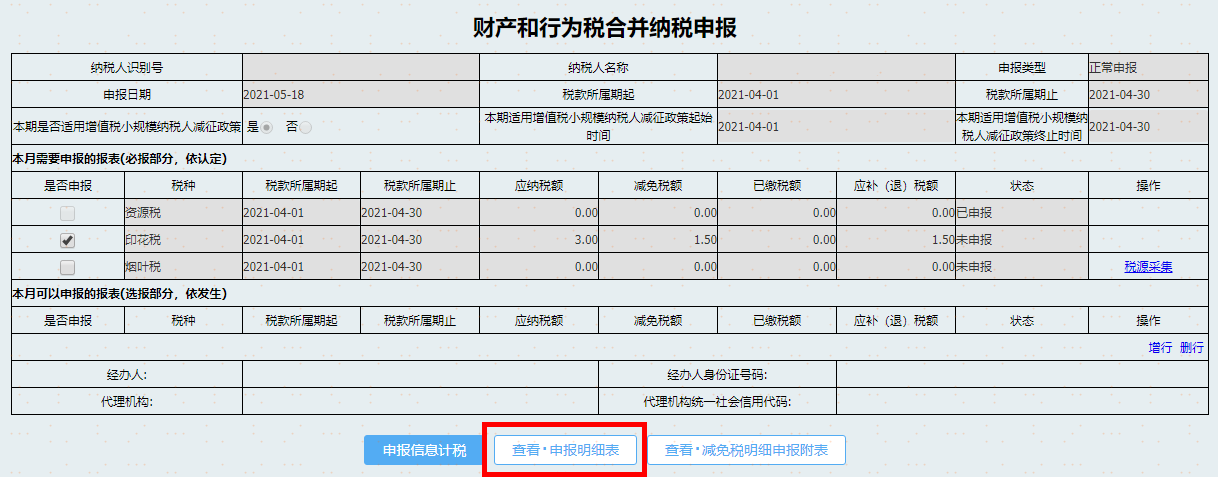This screenshot has width=1218, height=477.
Task: Click the page title 财产和行为税合并纳税申报
Action: click(x=605, y=28)
